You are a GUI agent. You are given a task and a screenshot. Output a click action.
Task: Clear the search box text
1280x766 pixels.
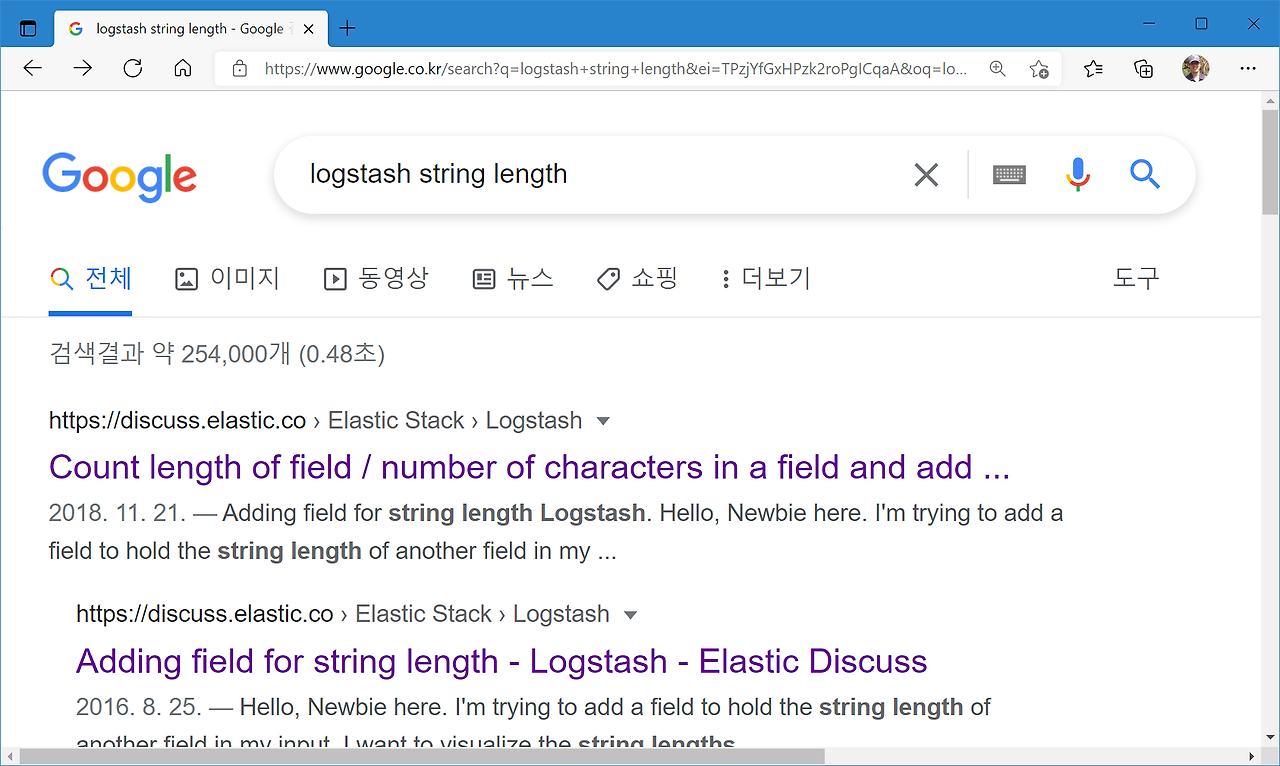[927, 175]
